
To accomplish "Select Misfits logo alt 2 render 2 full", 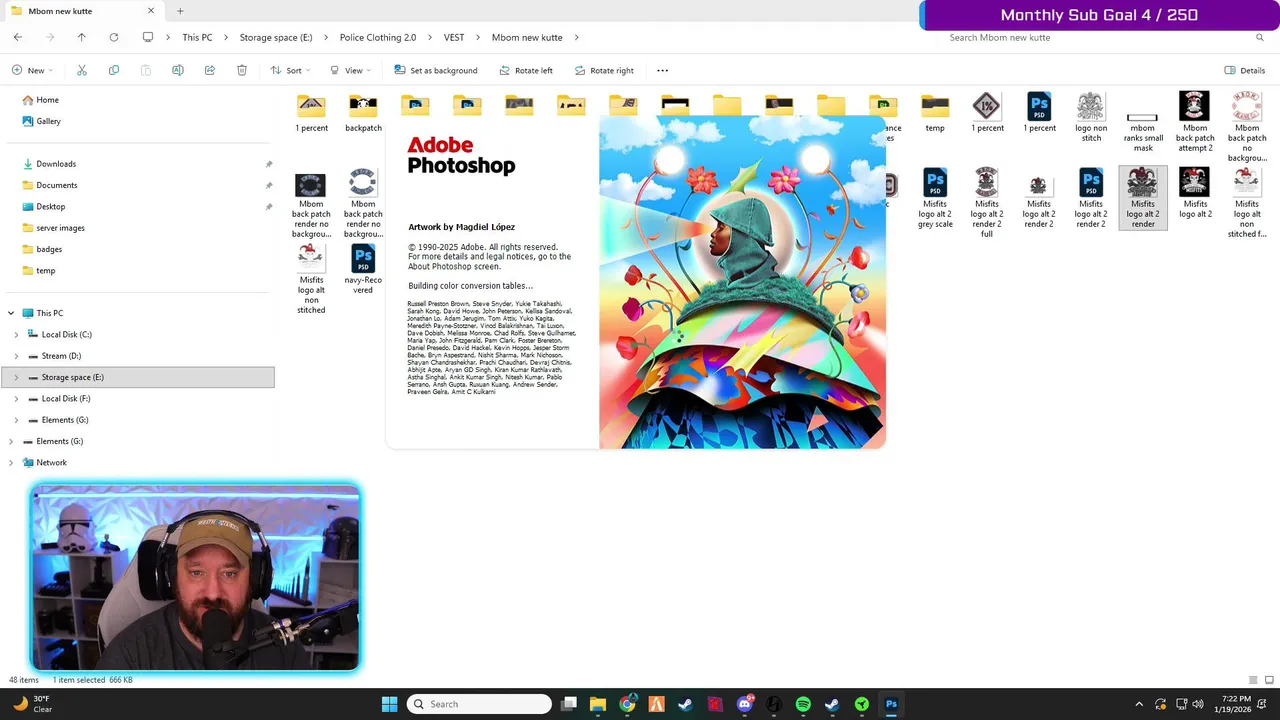I will coord(987,203).
